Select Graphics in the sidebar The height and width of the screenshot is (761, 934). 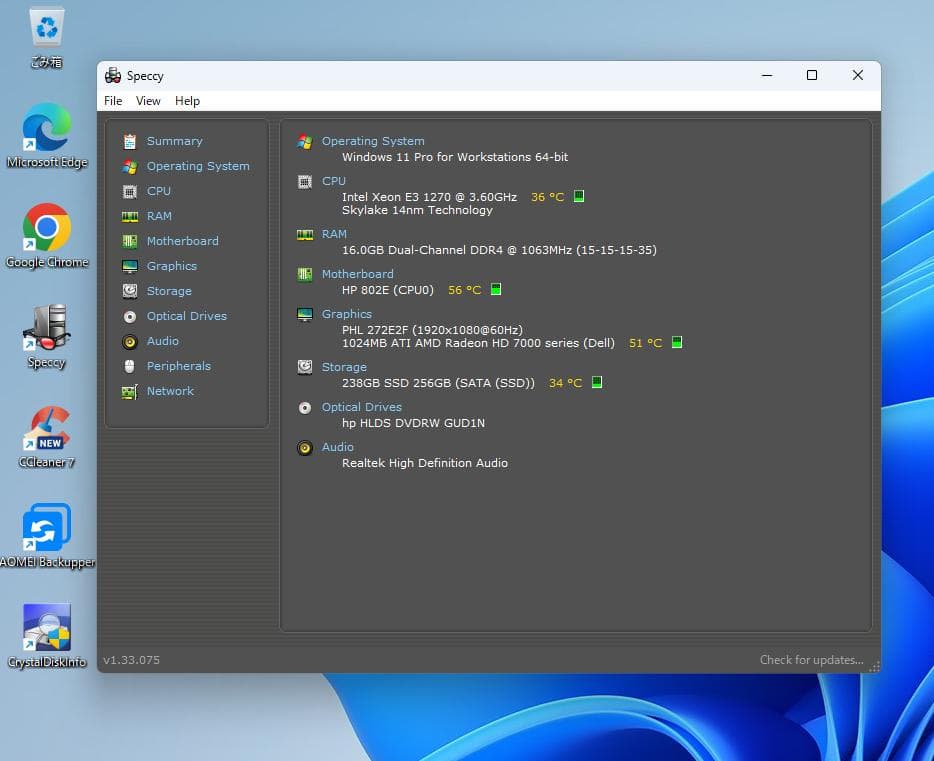[171, 266]
